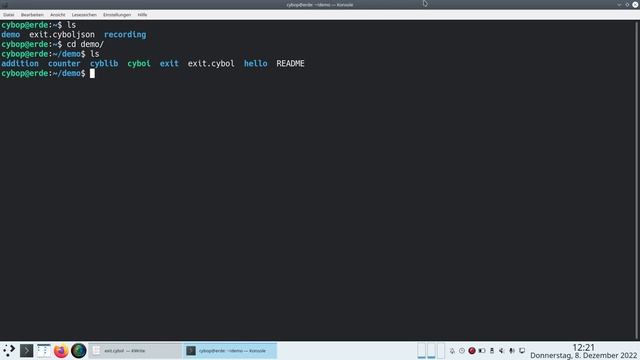
Task: Open battery status in system tray
Action: 482,351
